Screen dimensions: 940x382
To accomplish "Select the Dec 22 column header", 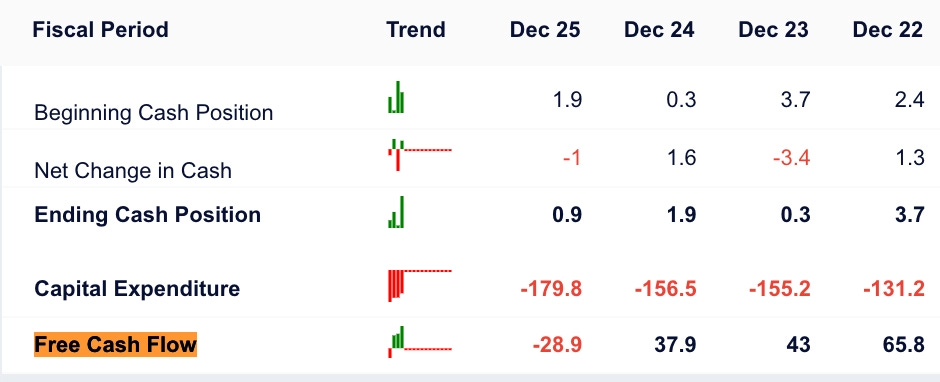I will [888, 29].
